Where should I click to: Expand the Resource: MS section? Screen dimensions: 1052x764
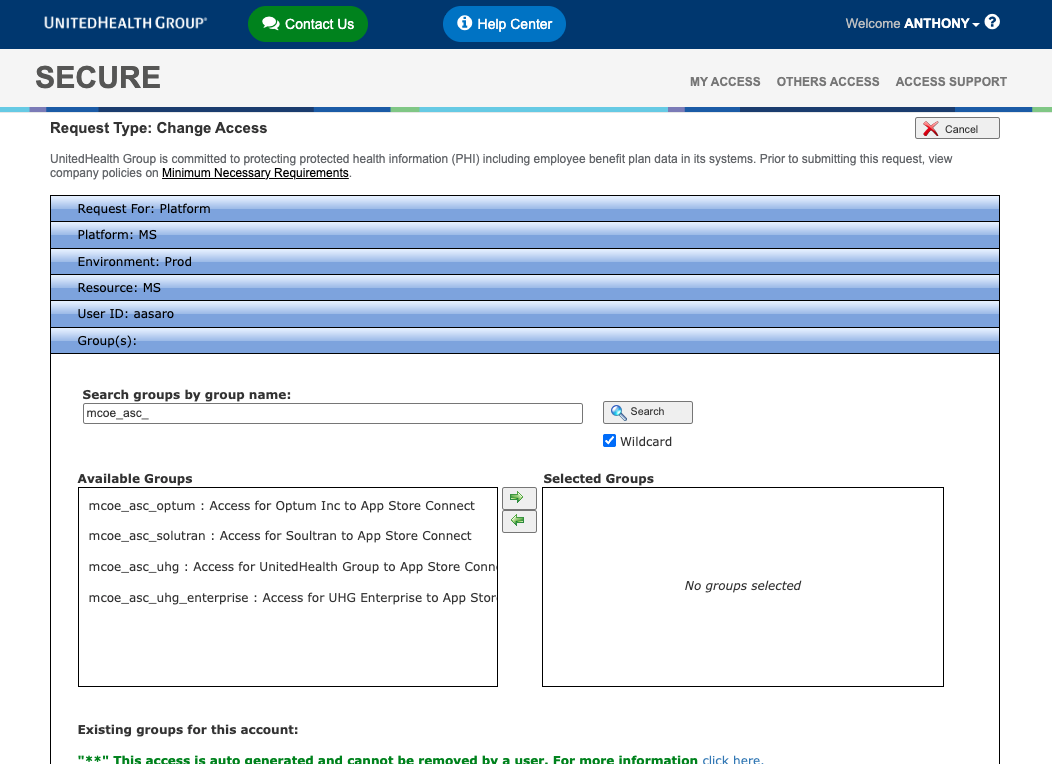(525, 288)
